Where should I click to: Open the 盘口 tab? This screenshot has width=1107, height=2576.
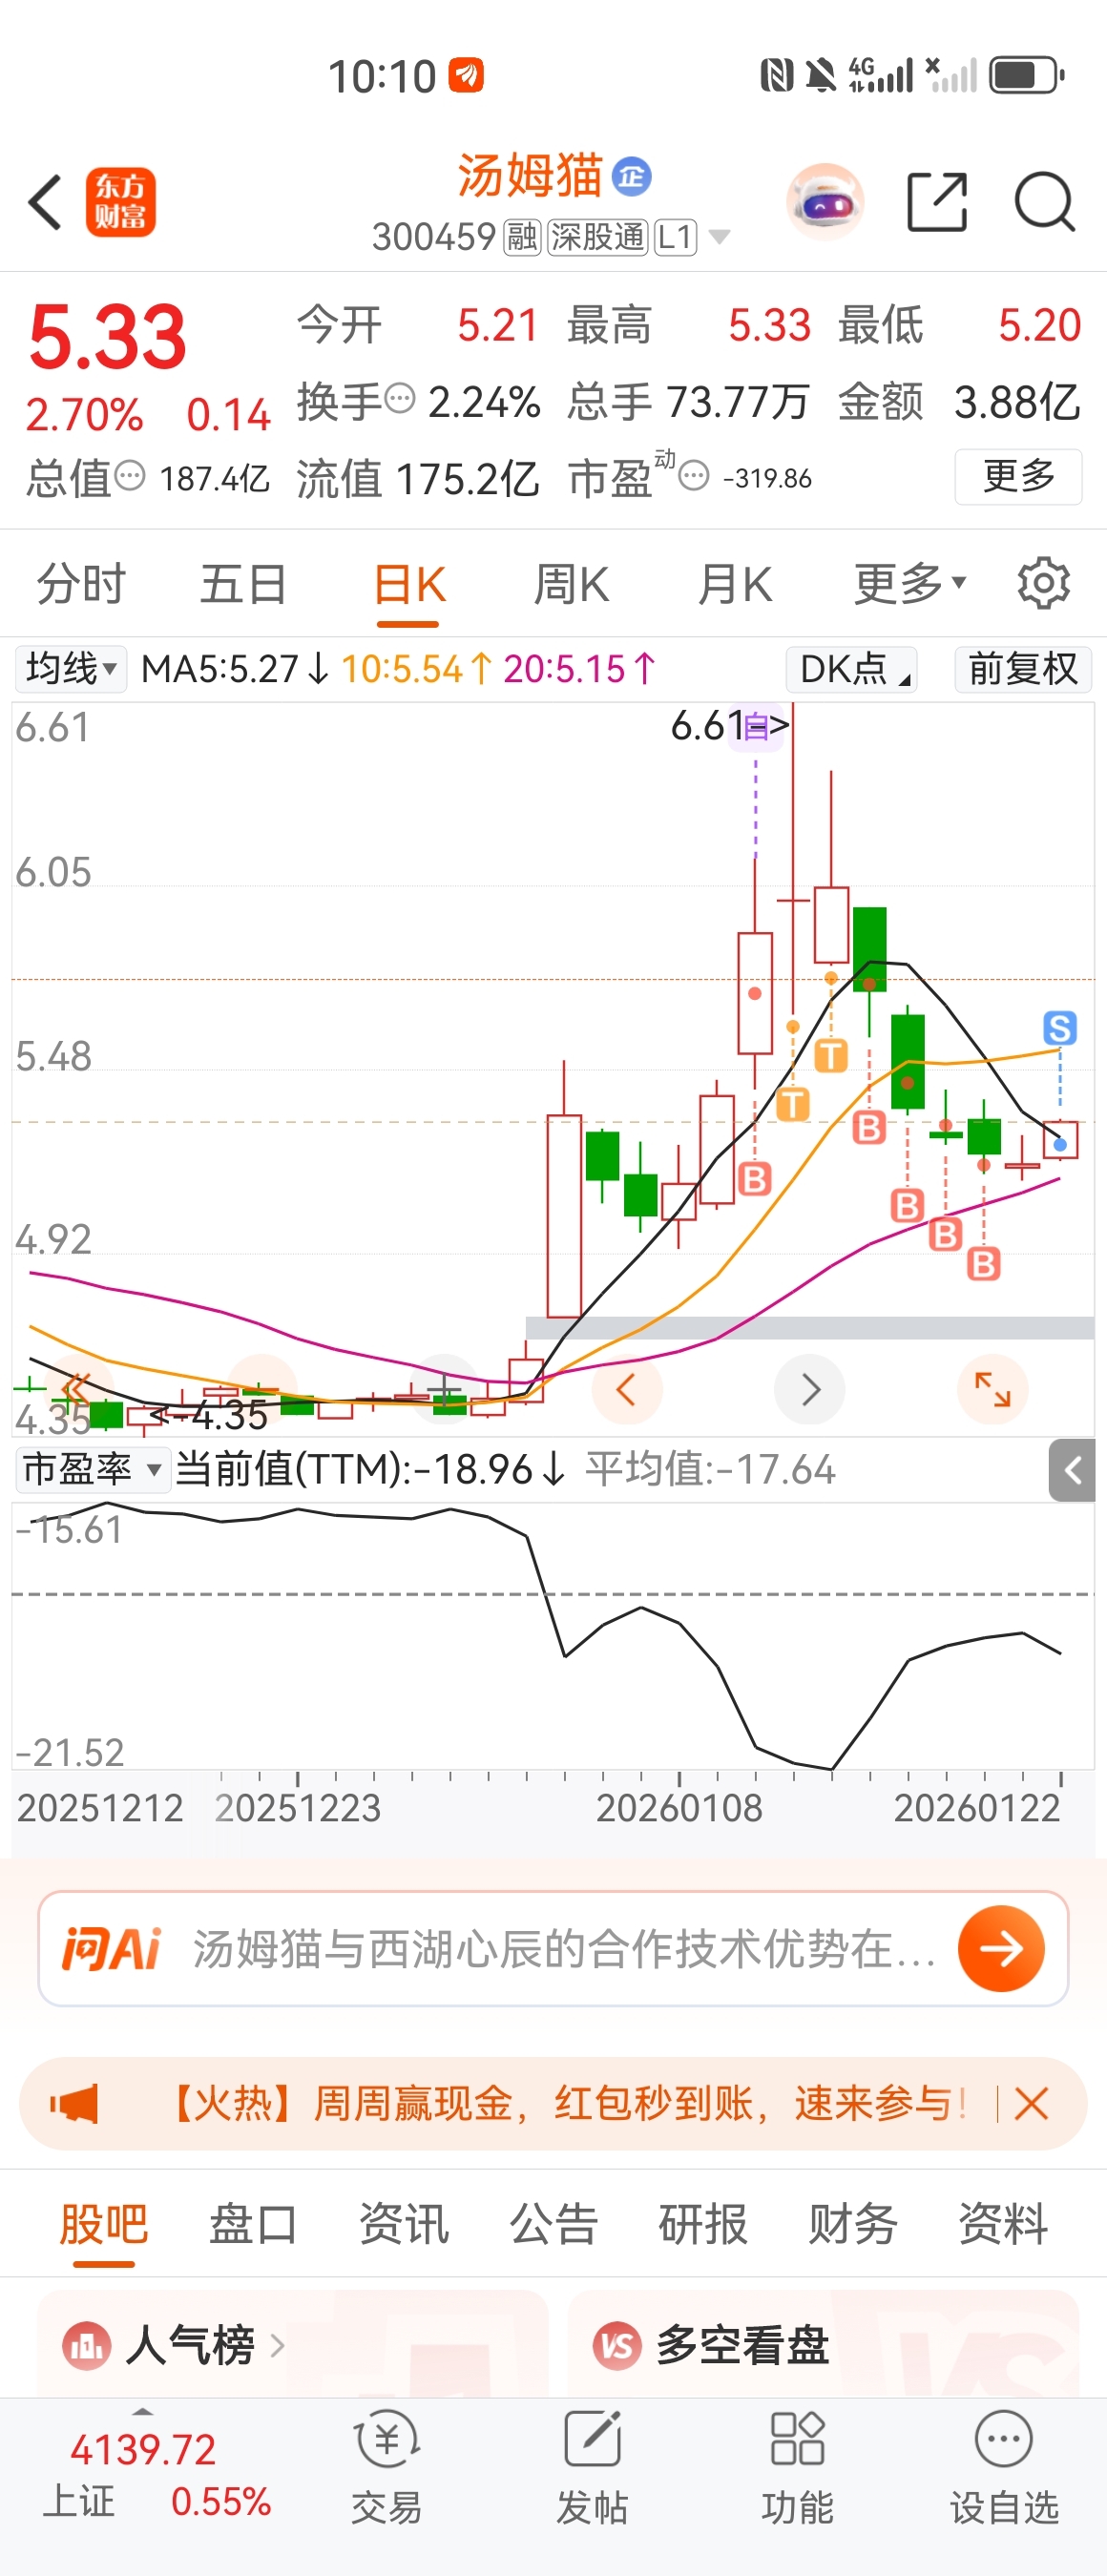(x=253, y=2225)
